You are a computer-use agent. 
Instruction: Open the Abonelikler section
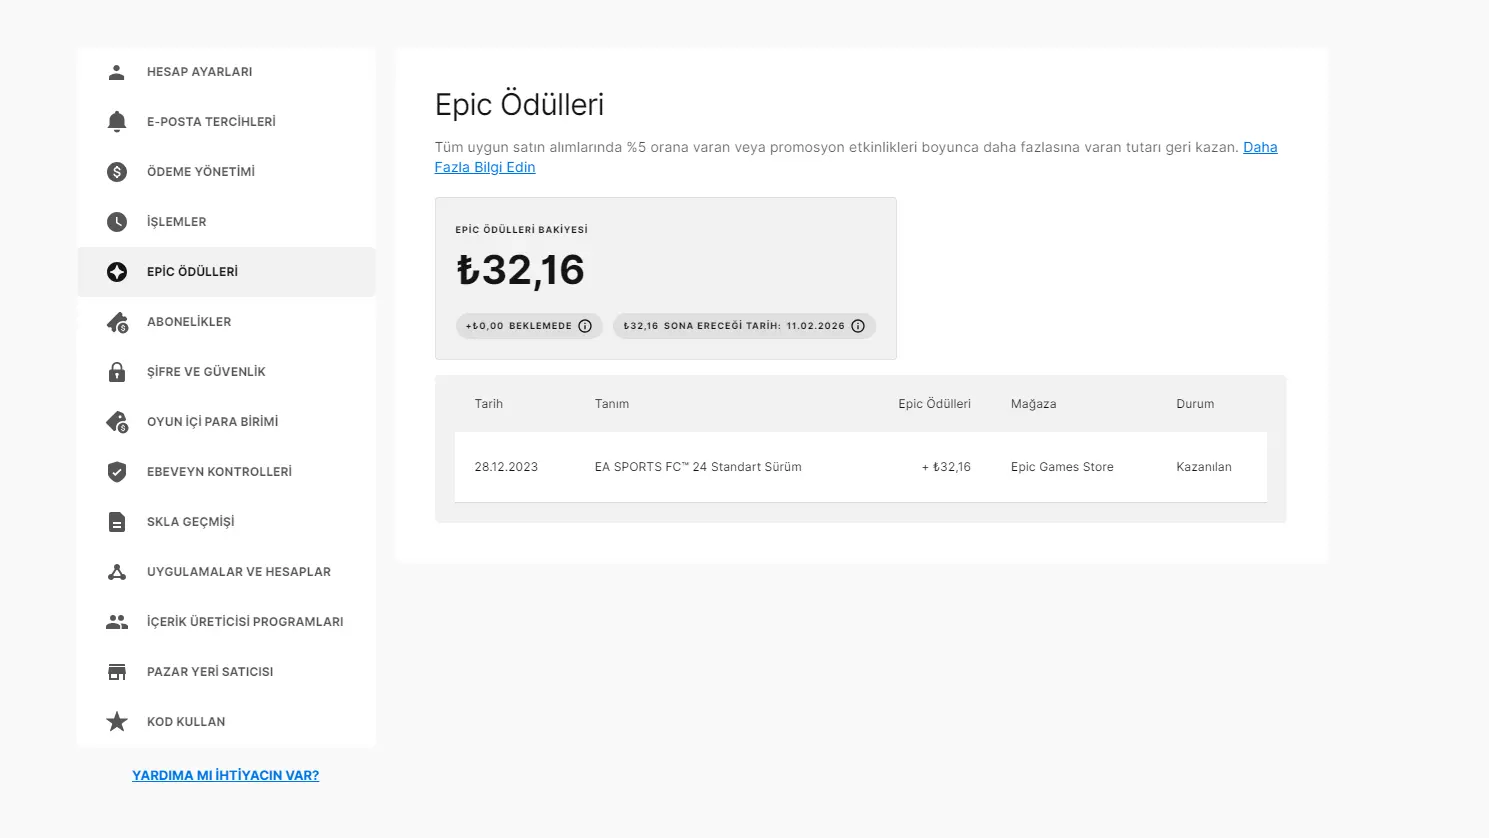189,321
